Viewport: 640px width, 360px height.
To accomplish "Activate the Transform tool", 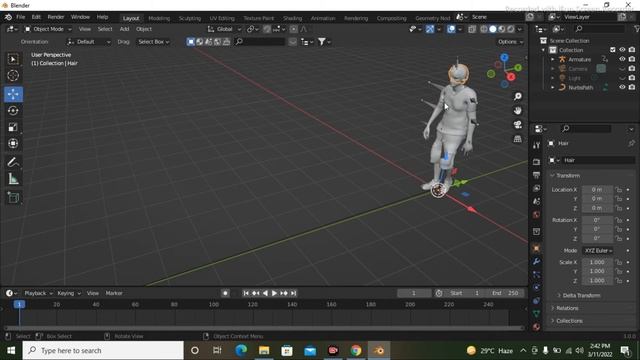I will pos(13,143).
